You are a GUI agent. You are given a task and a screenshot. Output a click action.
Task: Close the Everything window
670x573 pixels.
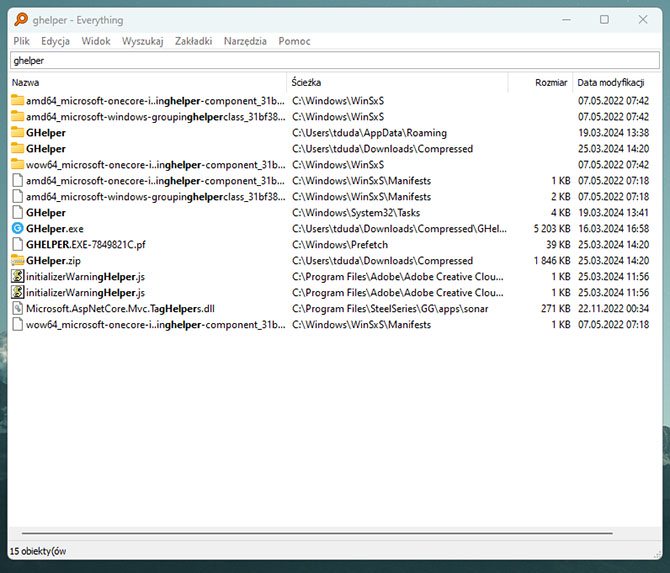643,20
